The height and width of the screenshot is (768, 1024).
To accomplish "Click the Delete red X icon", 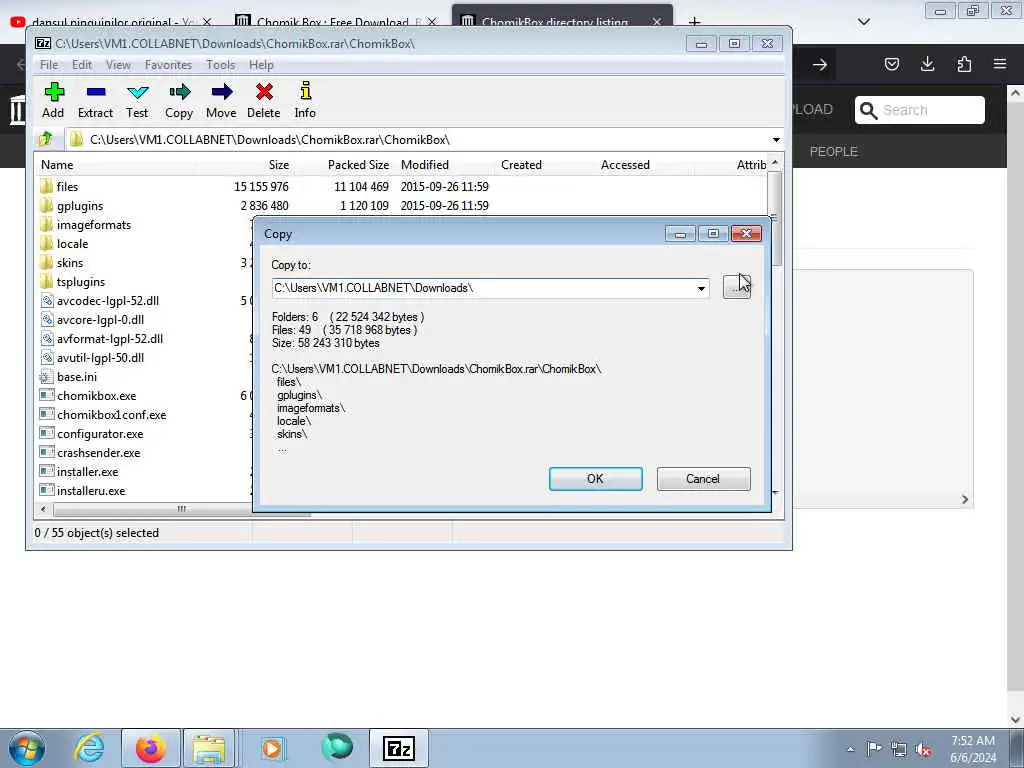I will [x=264, y=100].
